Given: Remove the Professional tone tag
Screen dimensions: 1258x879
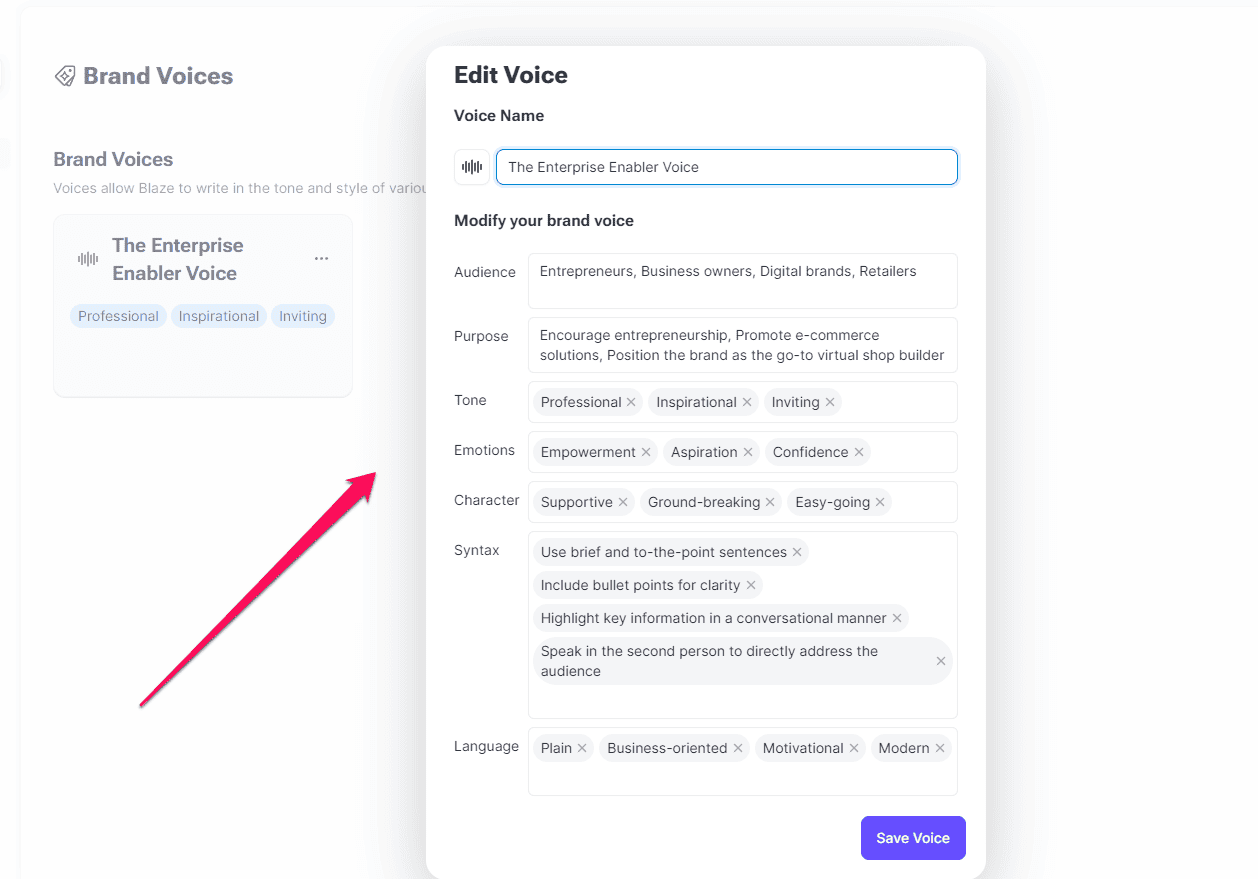Looking at the screenshot, I should point(631,402).
